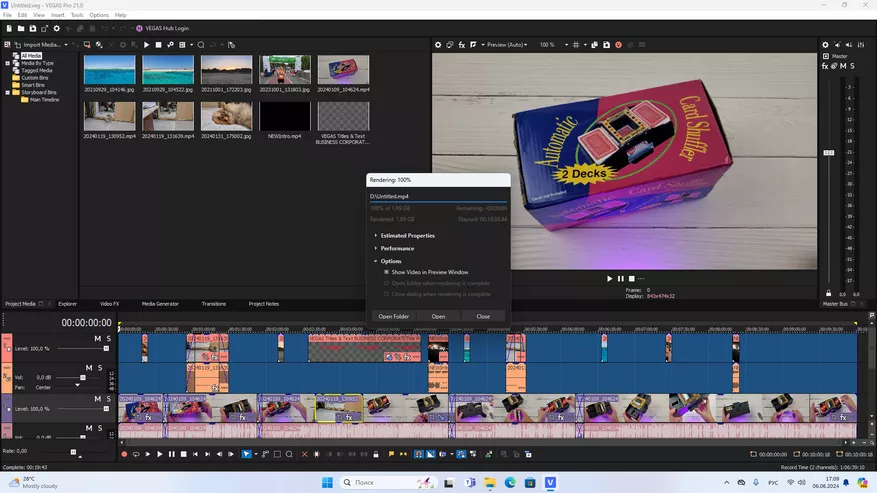
Task: Click the record button in timeline transport
Action: click(x=124, y=454)
